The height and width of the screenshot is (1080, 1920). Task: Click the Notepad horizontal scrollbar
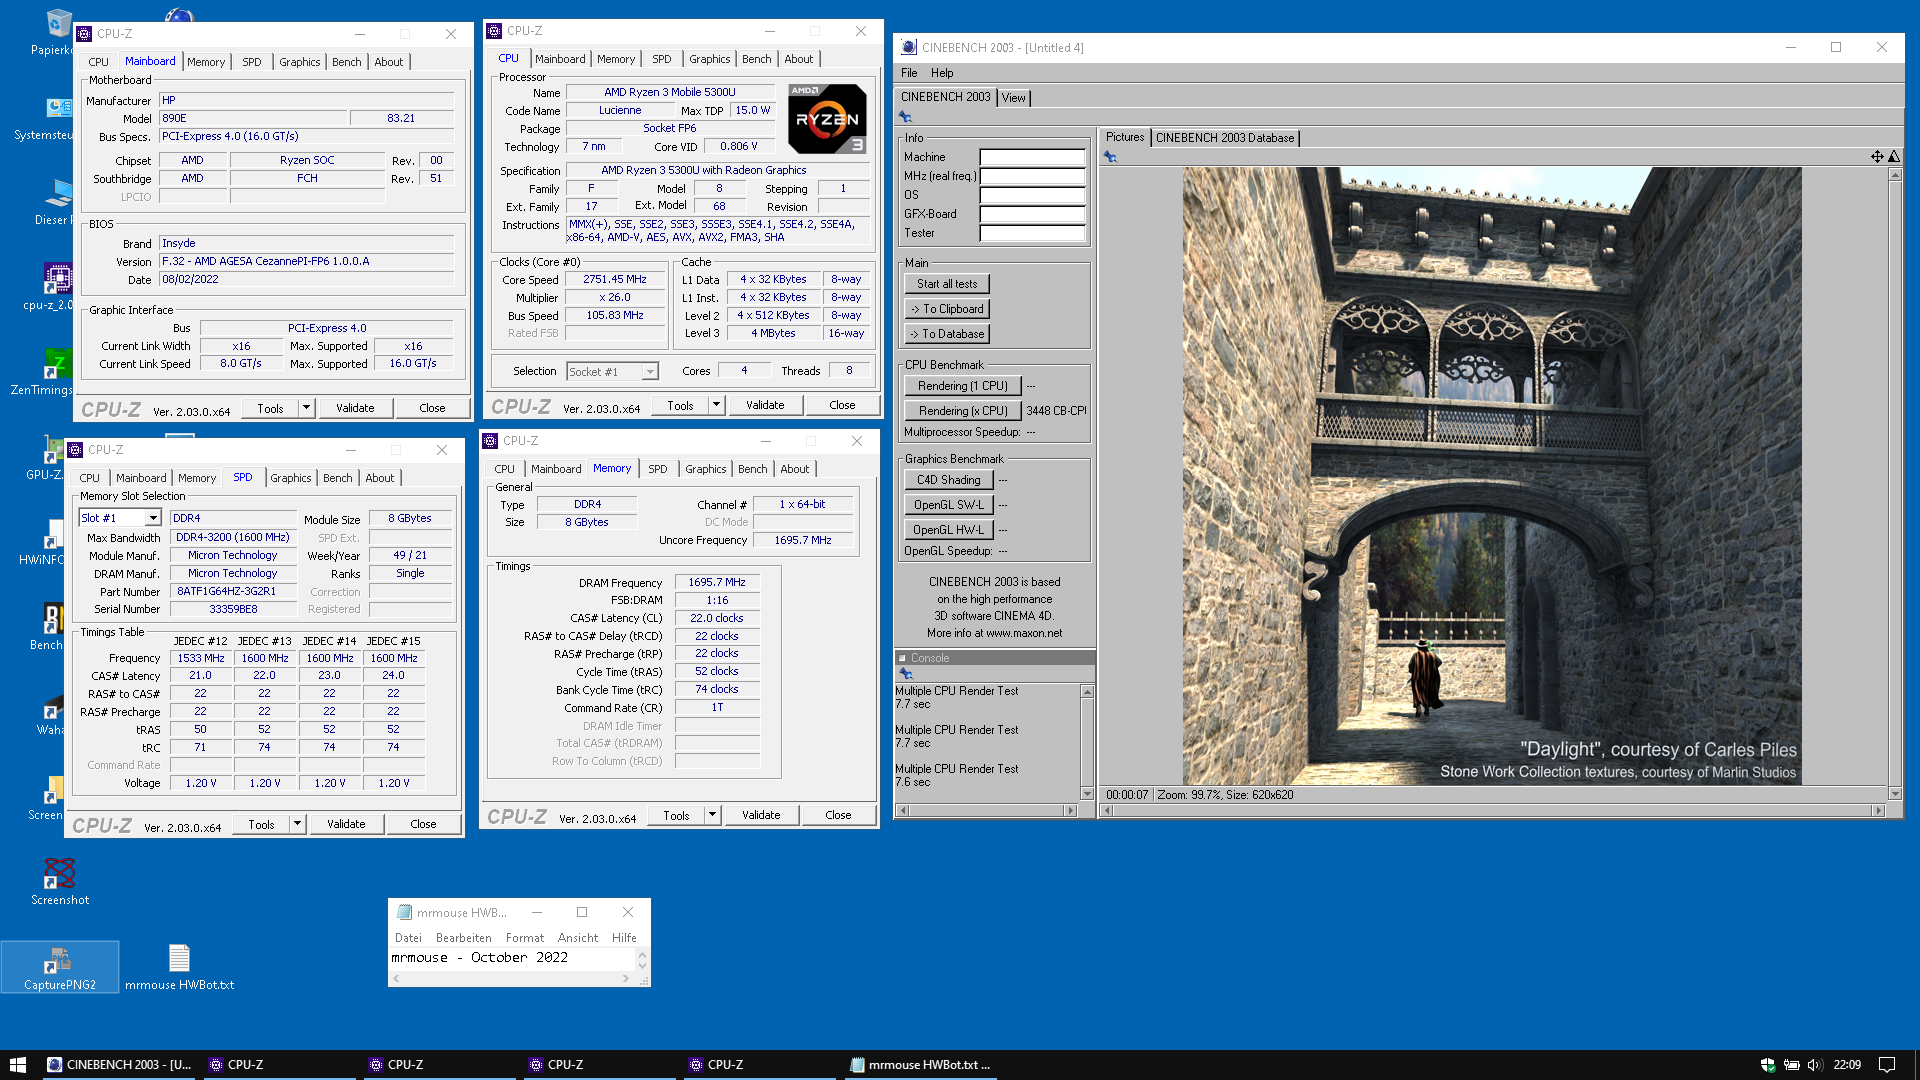pyautogui.click(x=511, y=979)
